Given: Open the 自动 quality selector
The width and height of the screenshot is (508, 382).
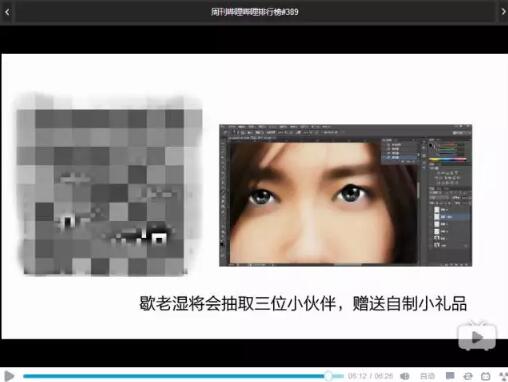Looking at the screenshot, I should (427, 376).
